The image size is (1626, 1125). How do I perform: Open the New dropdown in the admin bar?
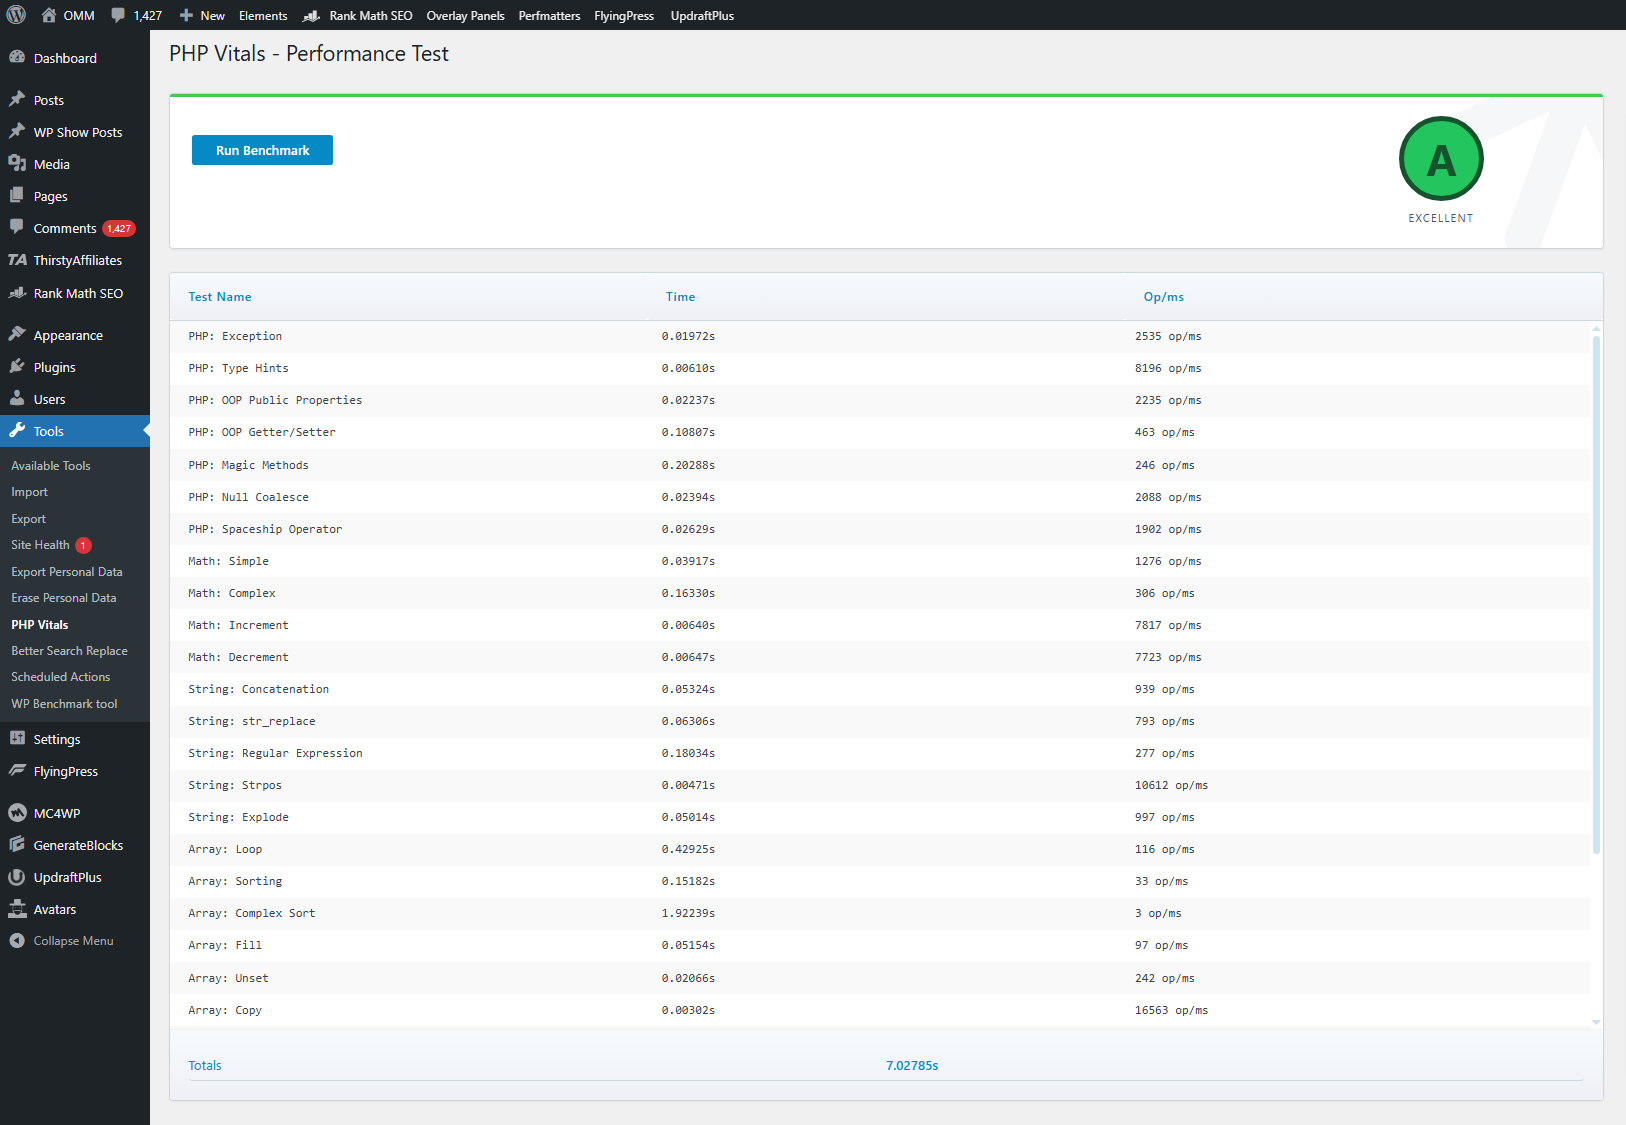[x=201, y=15]
